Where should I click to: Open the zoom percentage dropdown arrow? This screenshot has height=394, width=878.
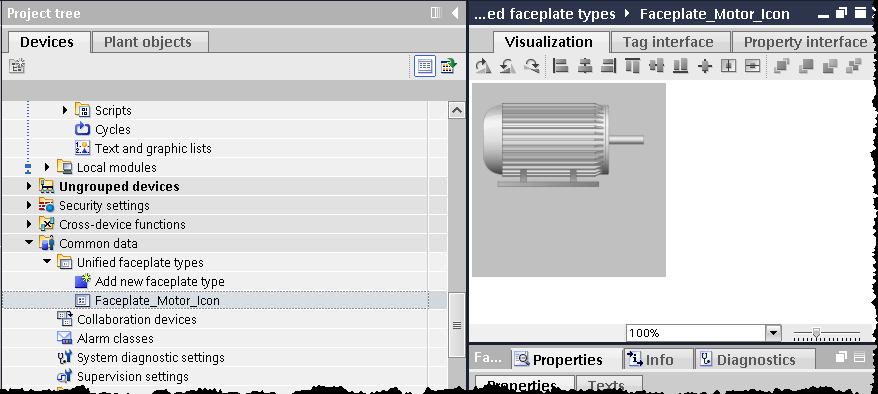pyautogui.click(x=773, y=333)
